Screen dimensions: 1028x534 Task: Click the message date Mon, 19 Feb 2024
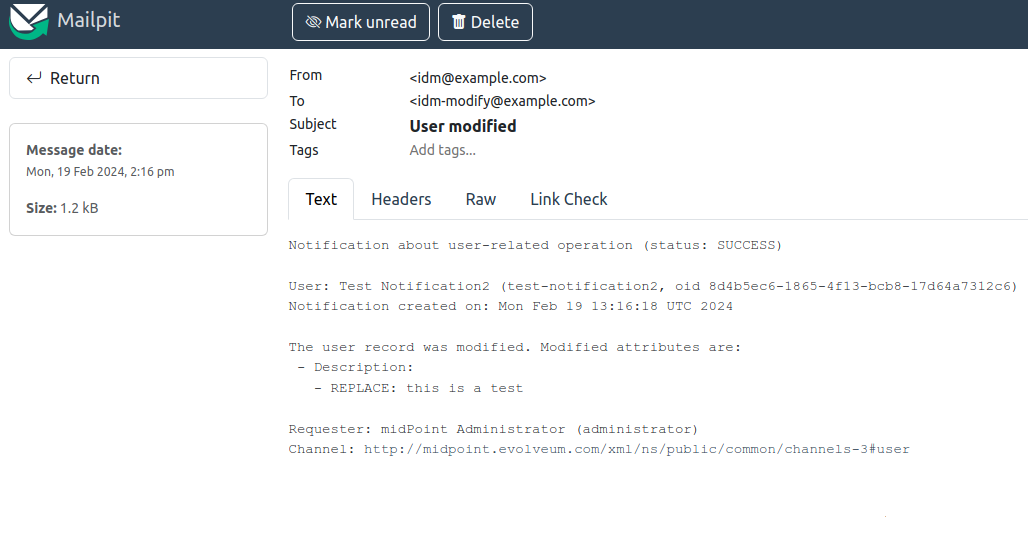pos(100,172)
